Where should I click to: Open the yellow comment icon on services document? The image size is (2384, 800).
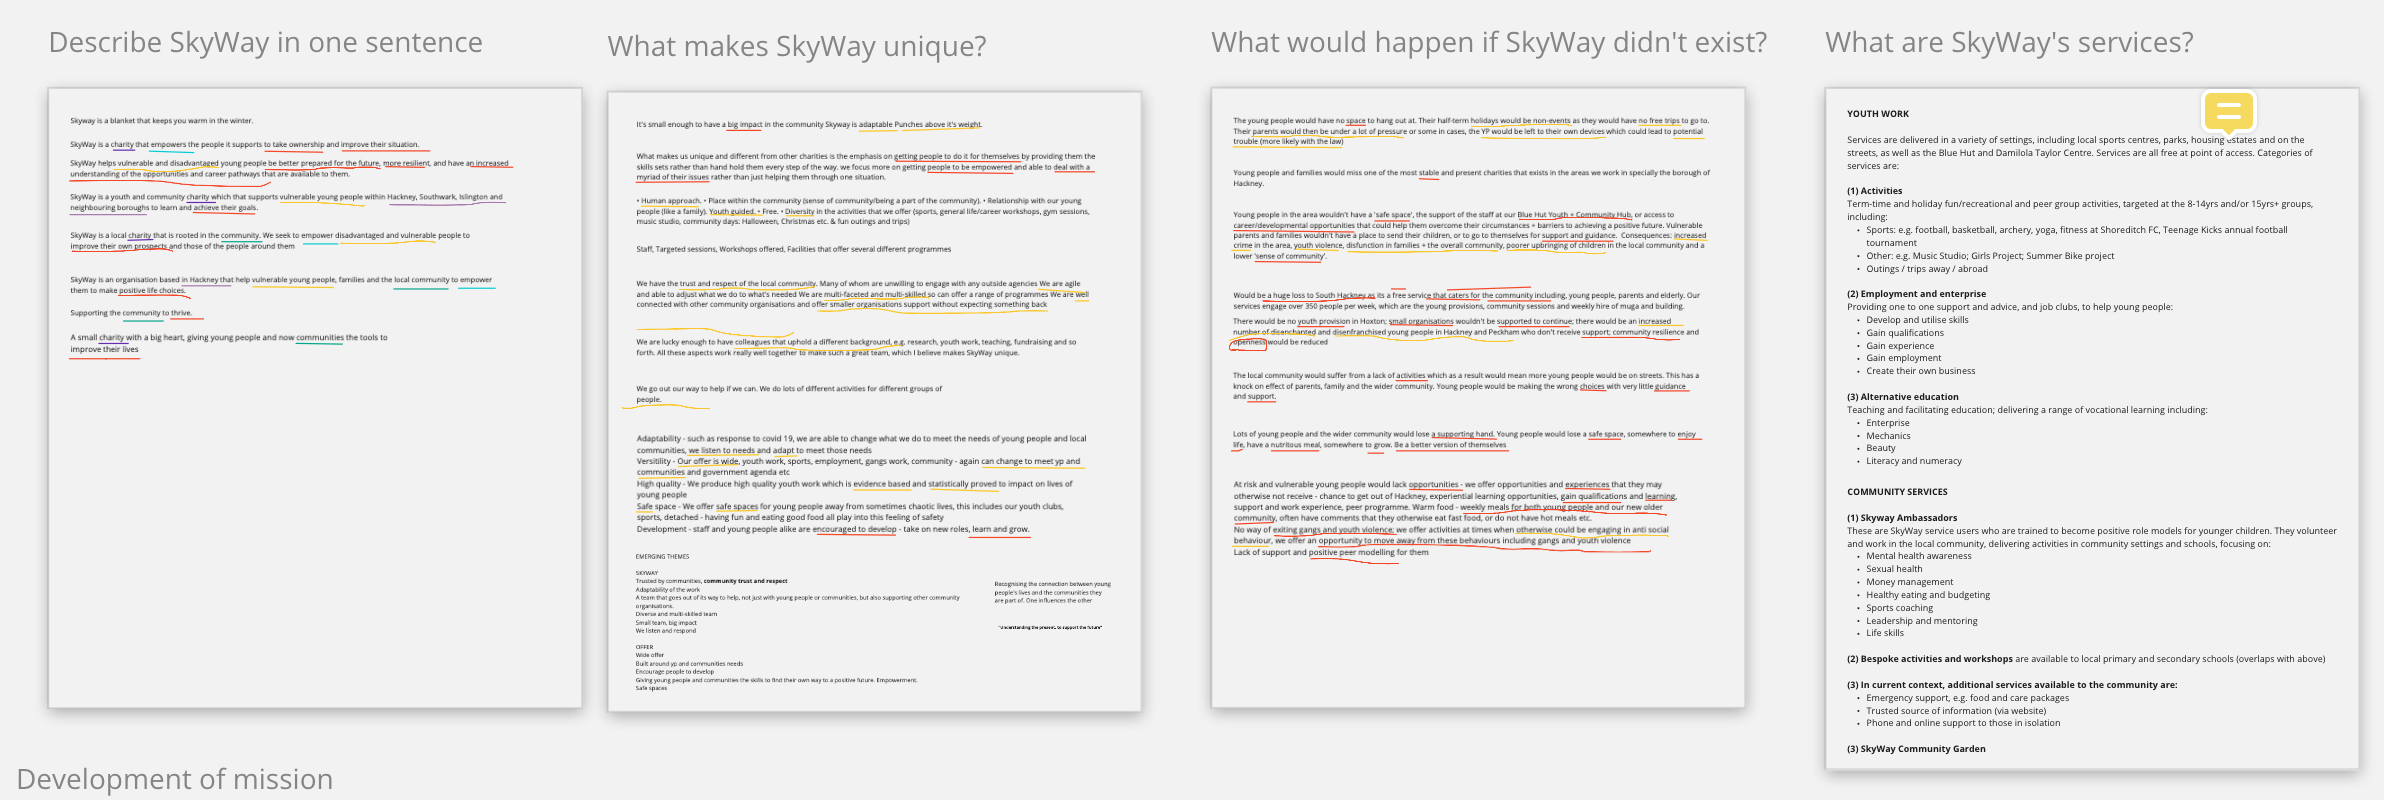tap(2228, 111)
